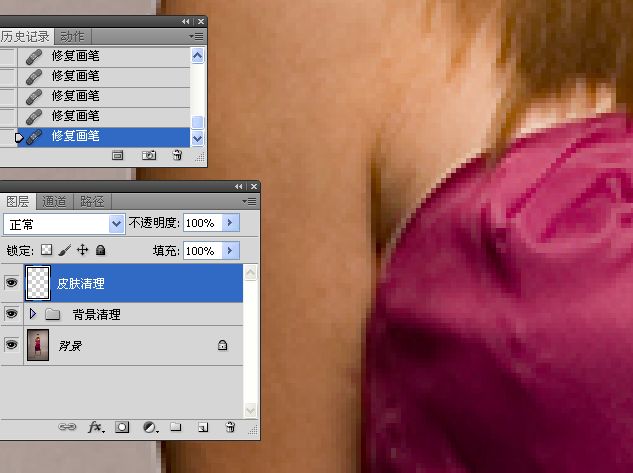
Task: Hide the 背景 layer
Action: (x=11, y=345)
